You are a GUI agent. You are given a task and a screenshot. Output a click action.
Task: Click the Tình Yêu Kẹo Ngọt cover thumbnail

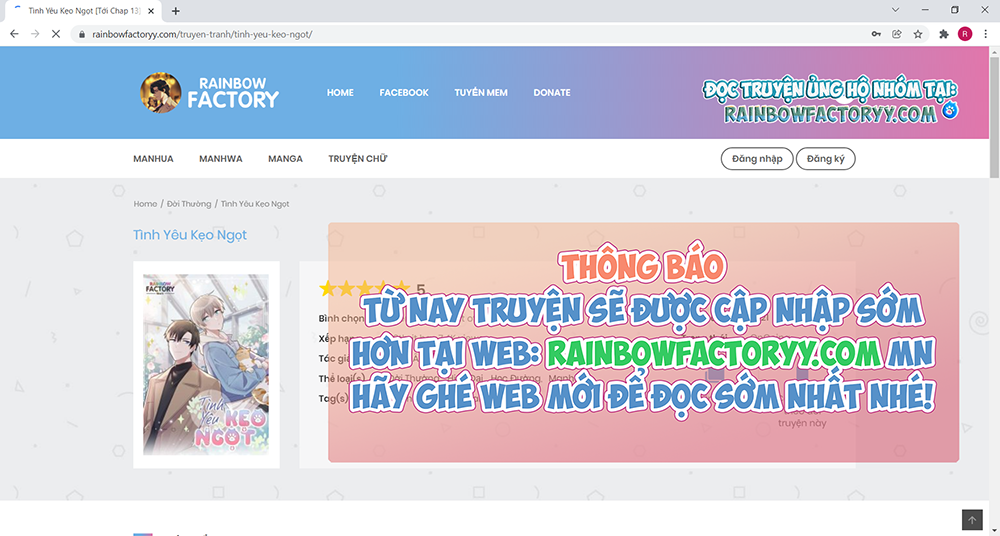tap(206, 365)
